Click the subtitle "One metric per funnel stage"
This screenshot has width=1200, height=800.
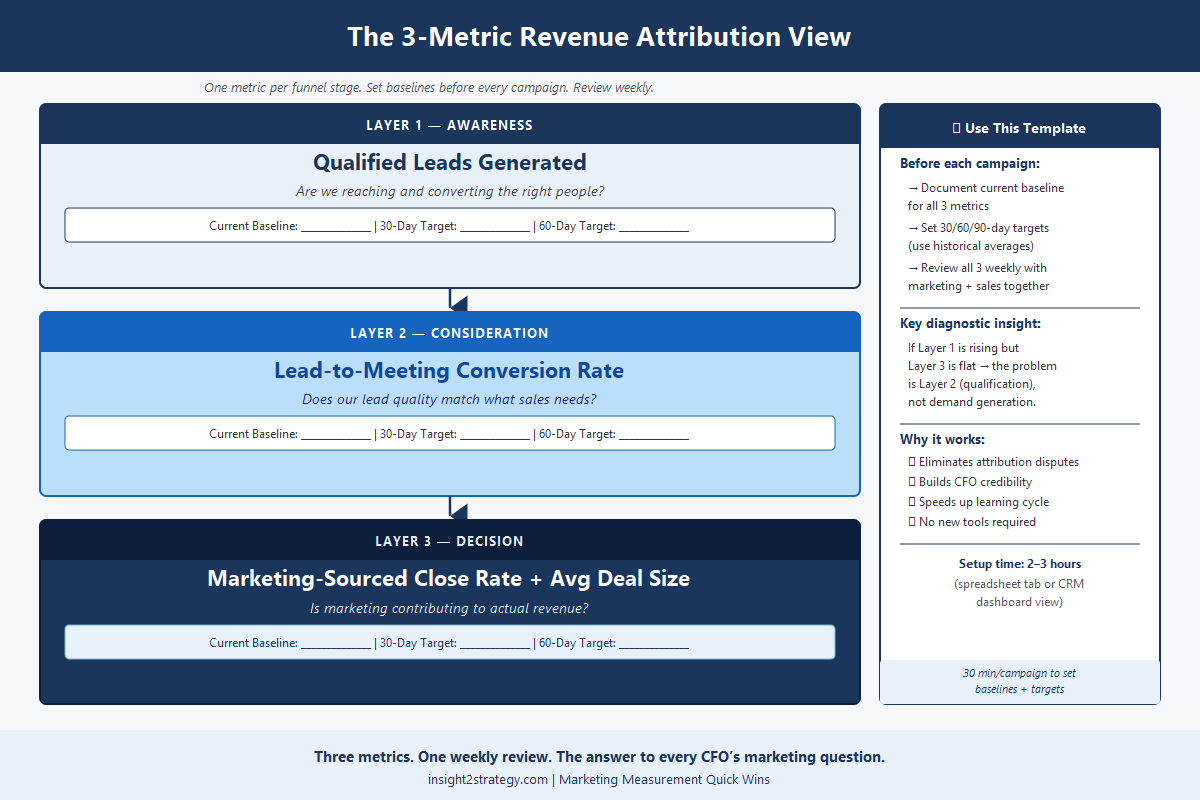282,87
